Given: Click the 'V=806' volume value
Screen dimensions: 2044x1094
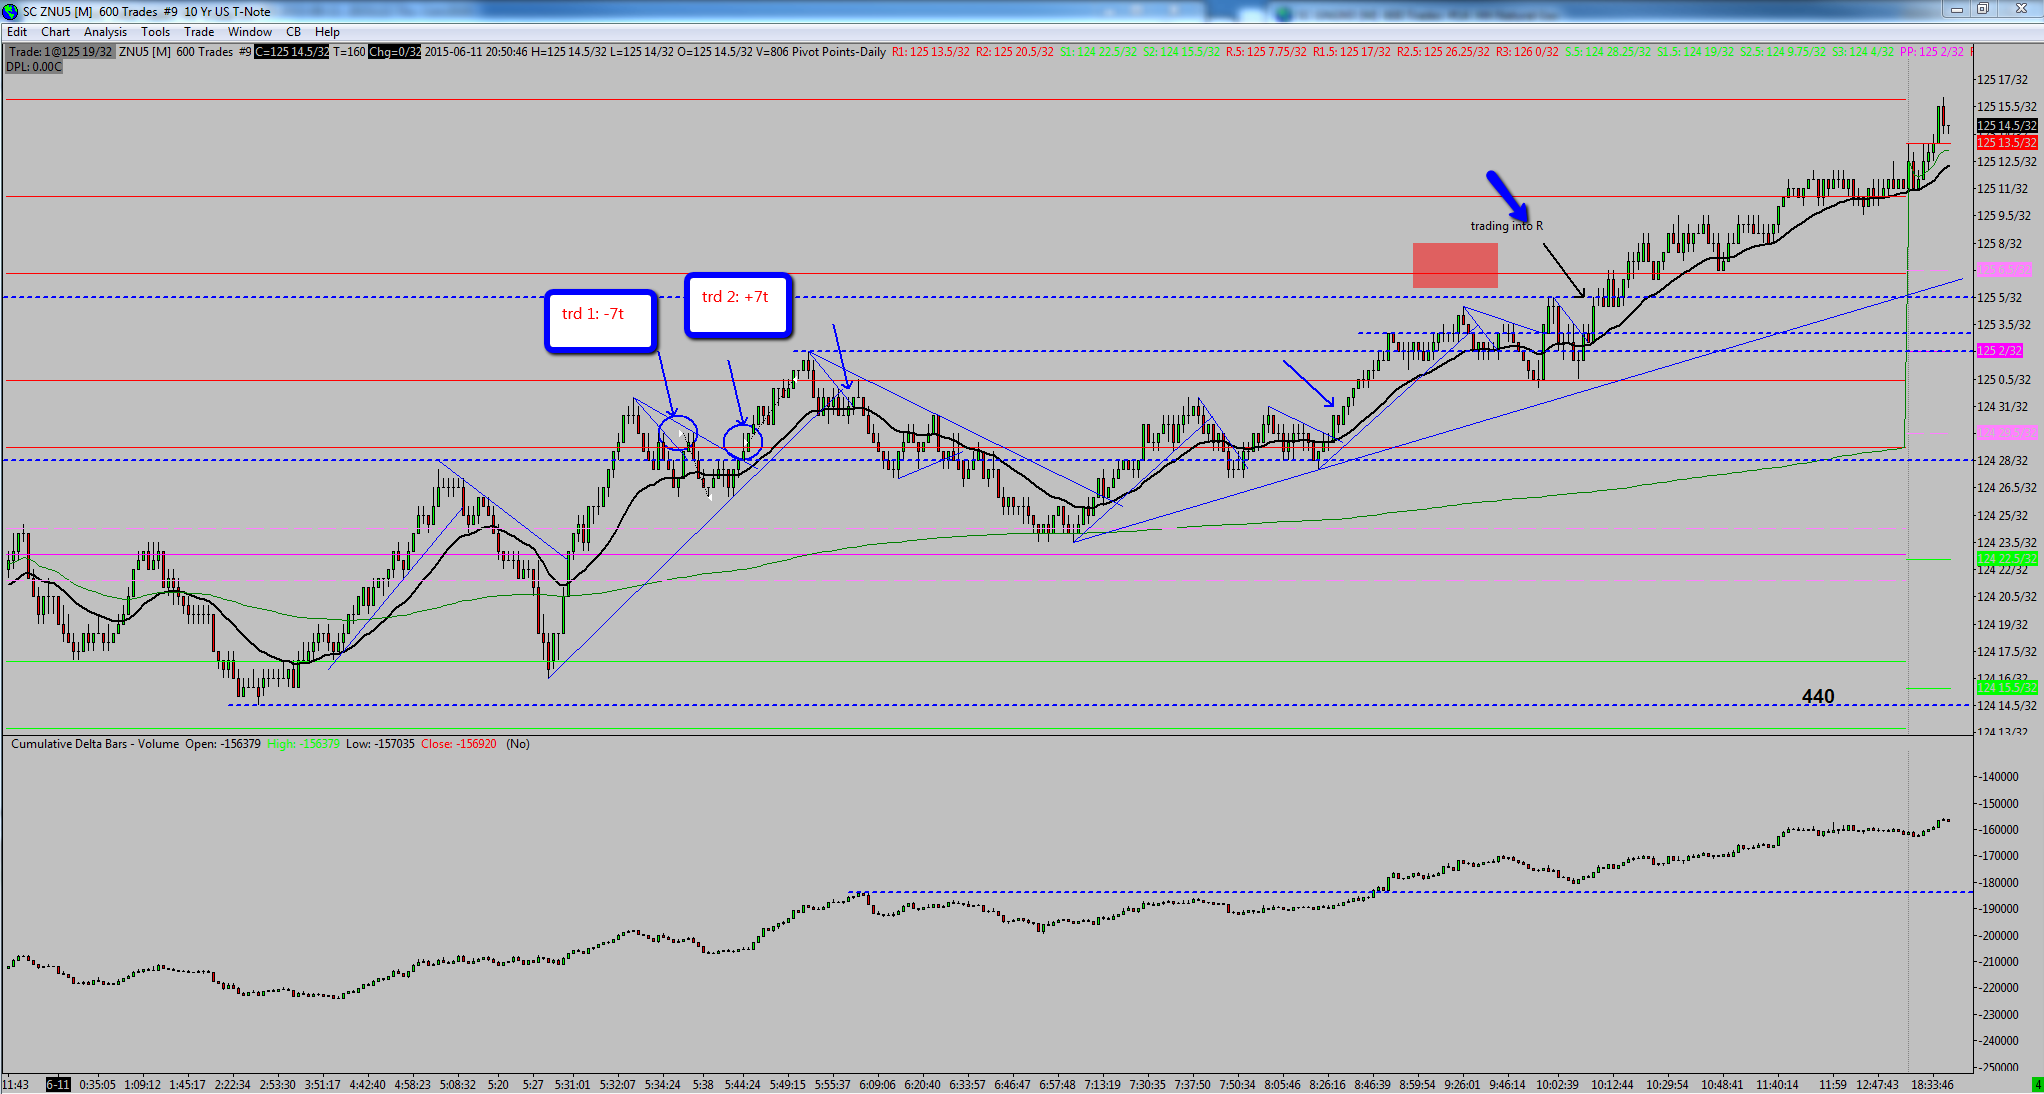Looking at the screenshot, I should click(771, 52).
